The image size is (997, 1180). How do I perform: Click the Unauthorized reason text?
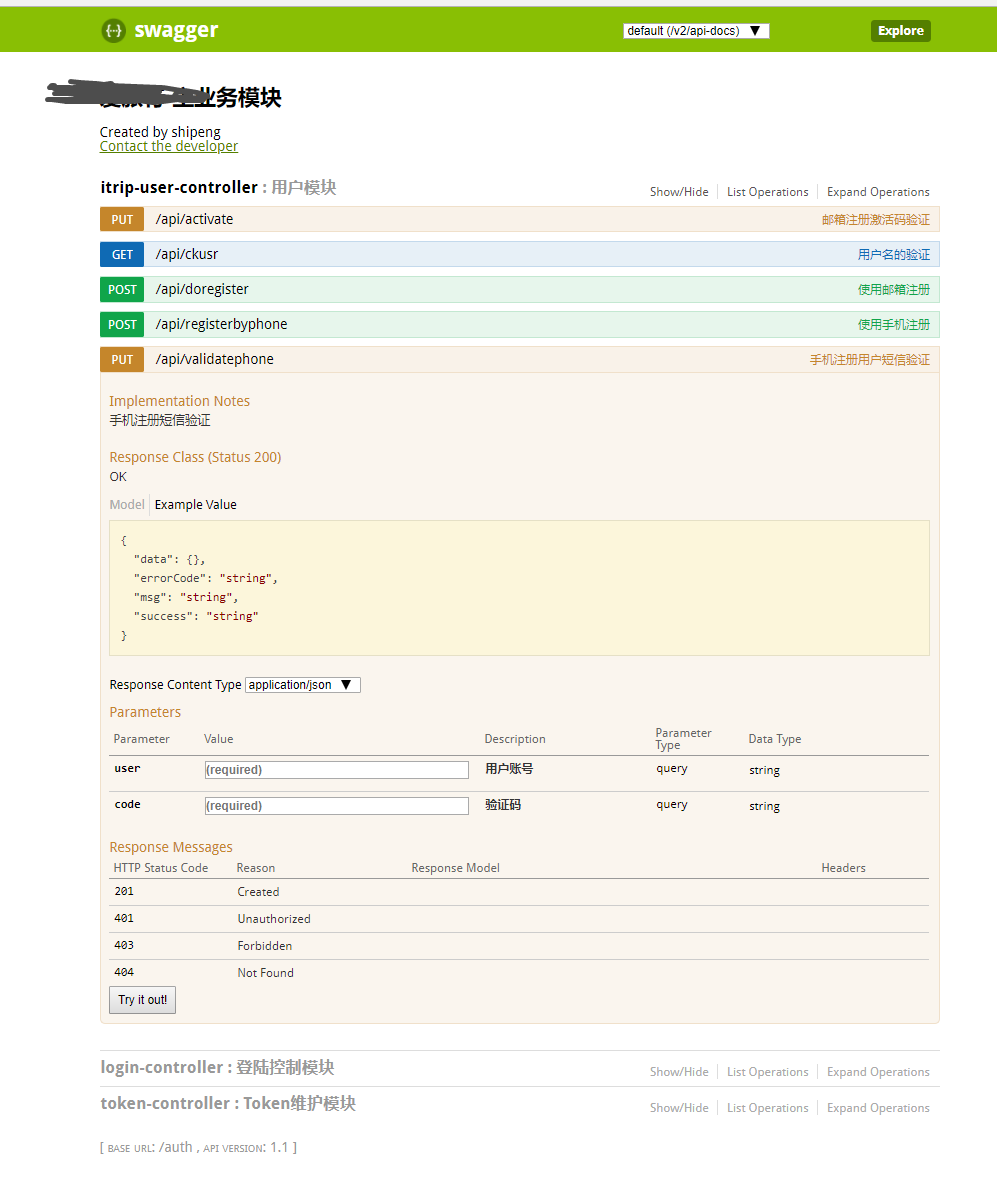click(274, 919)
